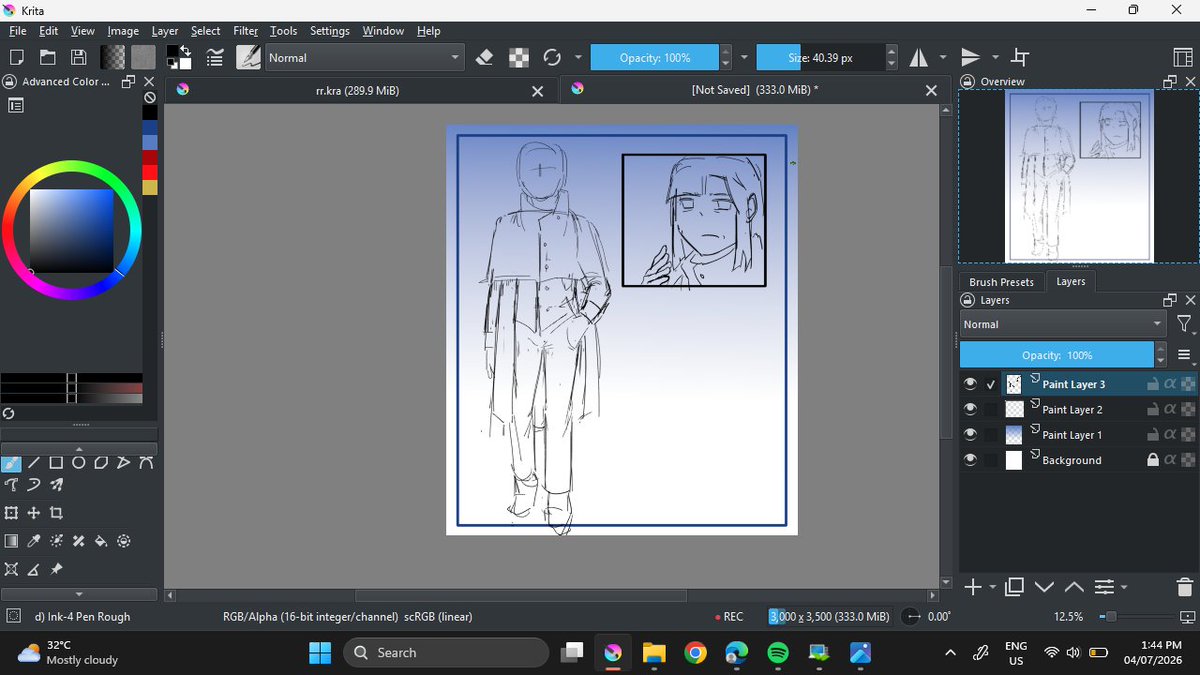The image size is (1200, 675).
Task: Delete the layer with the trash icon
Action: pos(1184,587)
